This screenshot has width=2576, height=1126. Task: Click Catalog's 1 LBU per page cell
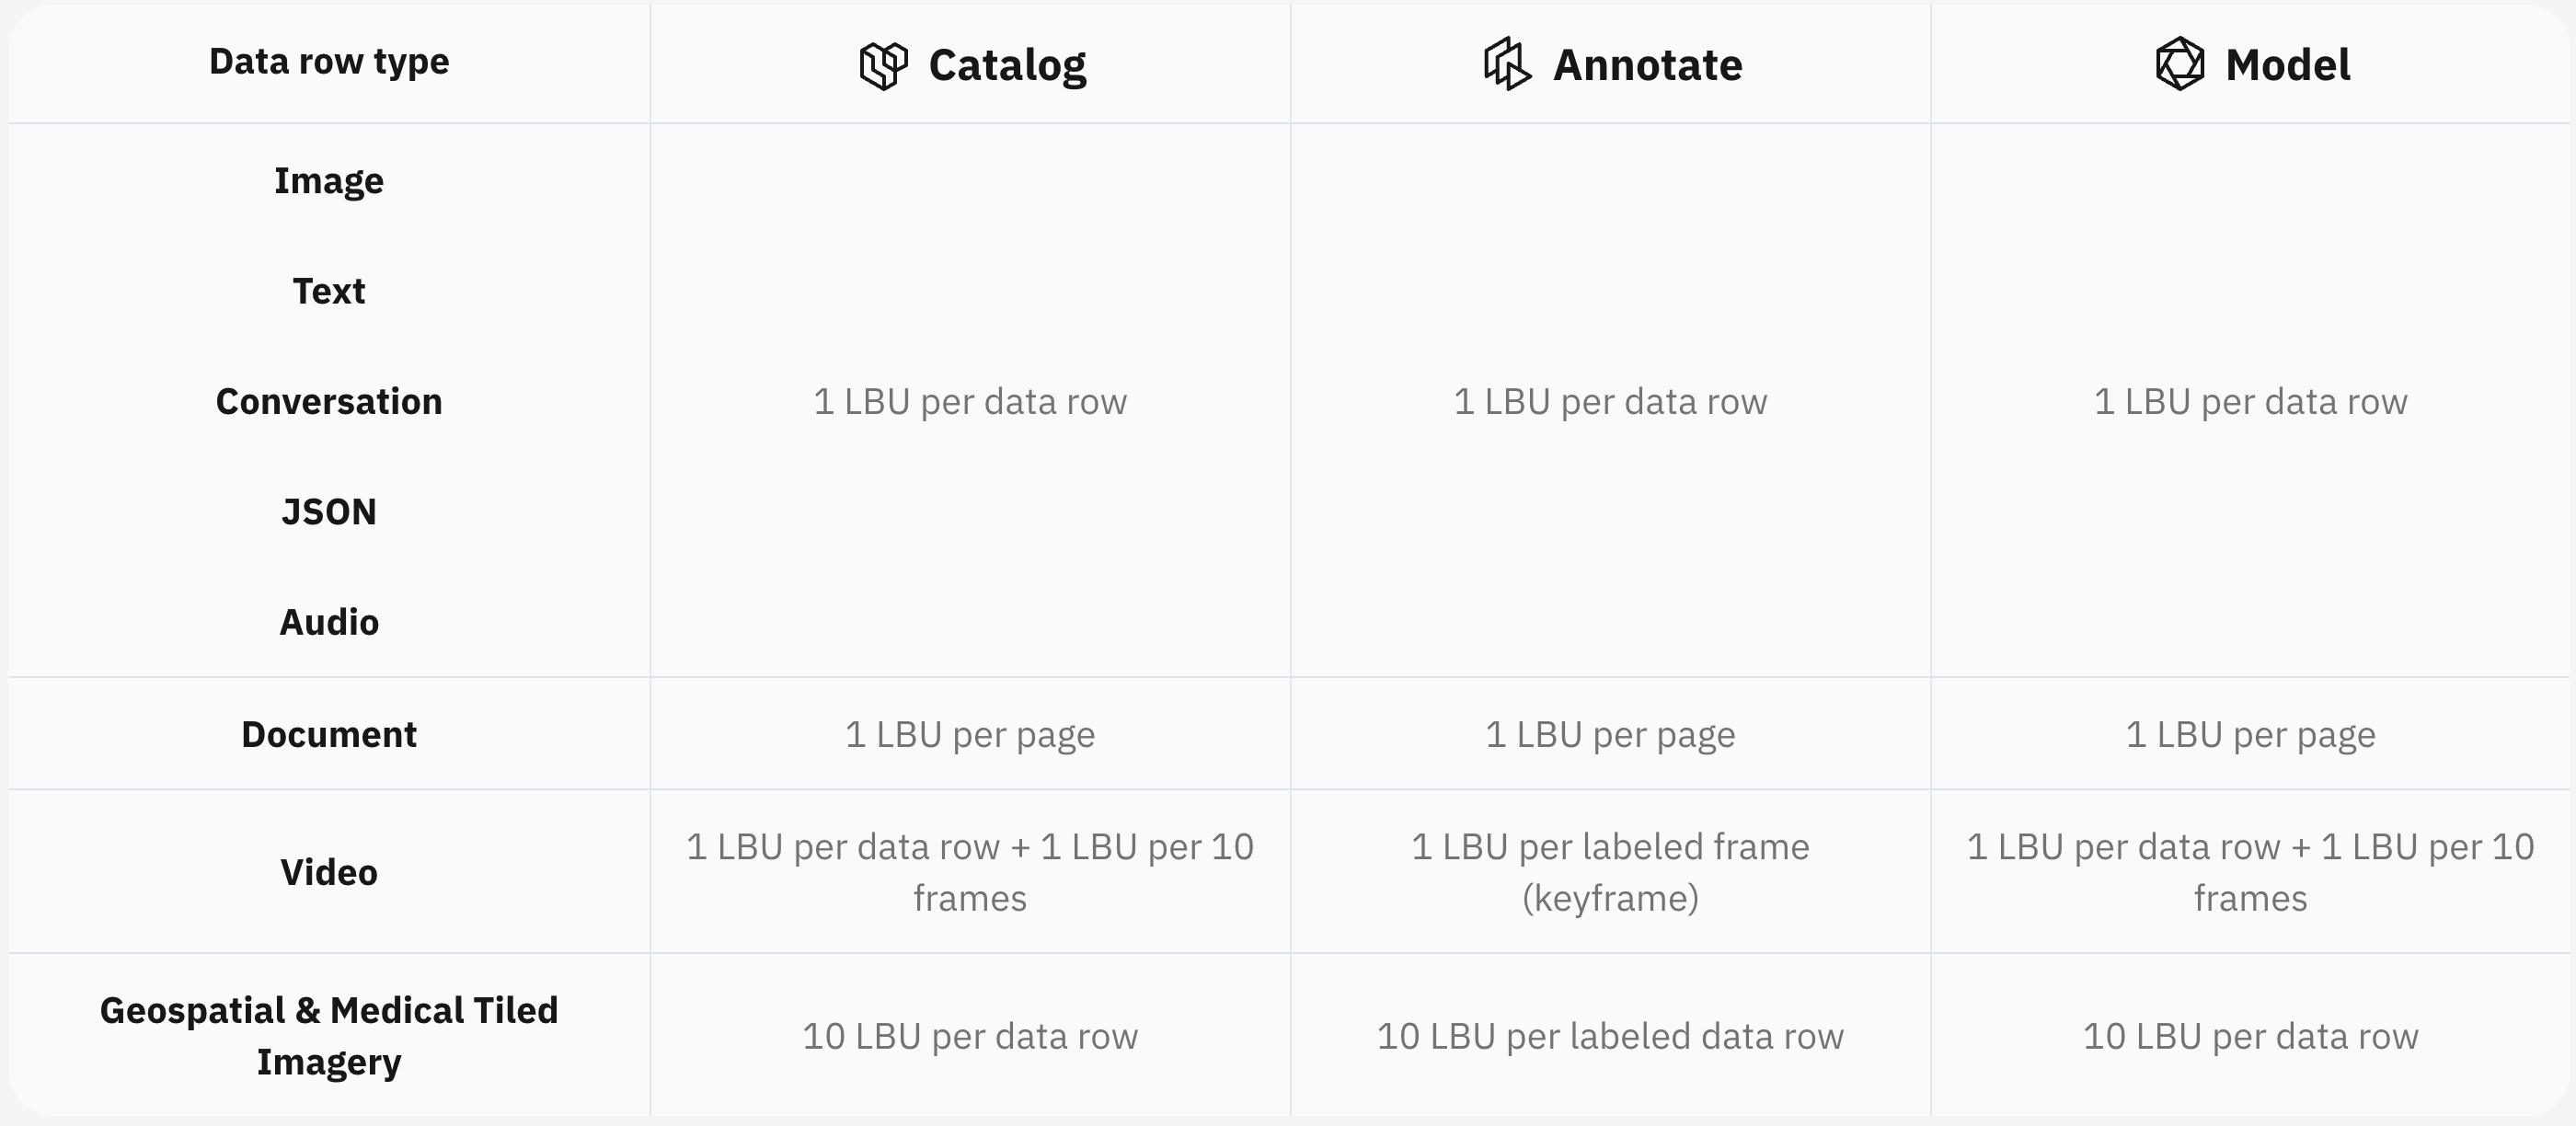pos(970,734)
